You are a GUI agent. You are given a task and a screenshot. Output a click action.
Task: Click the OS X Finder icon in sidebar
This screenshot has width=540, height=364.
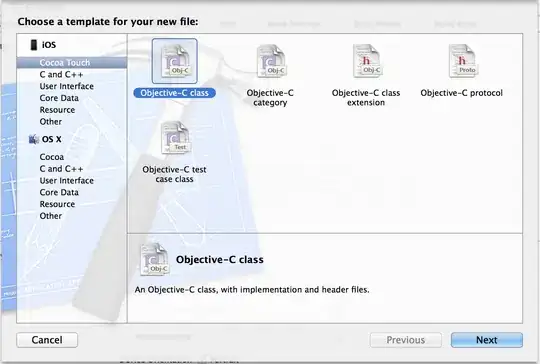point(33,139)
